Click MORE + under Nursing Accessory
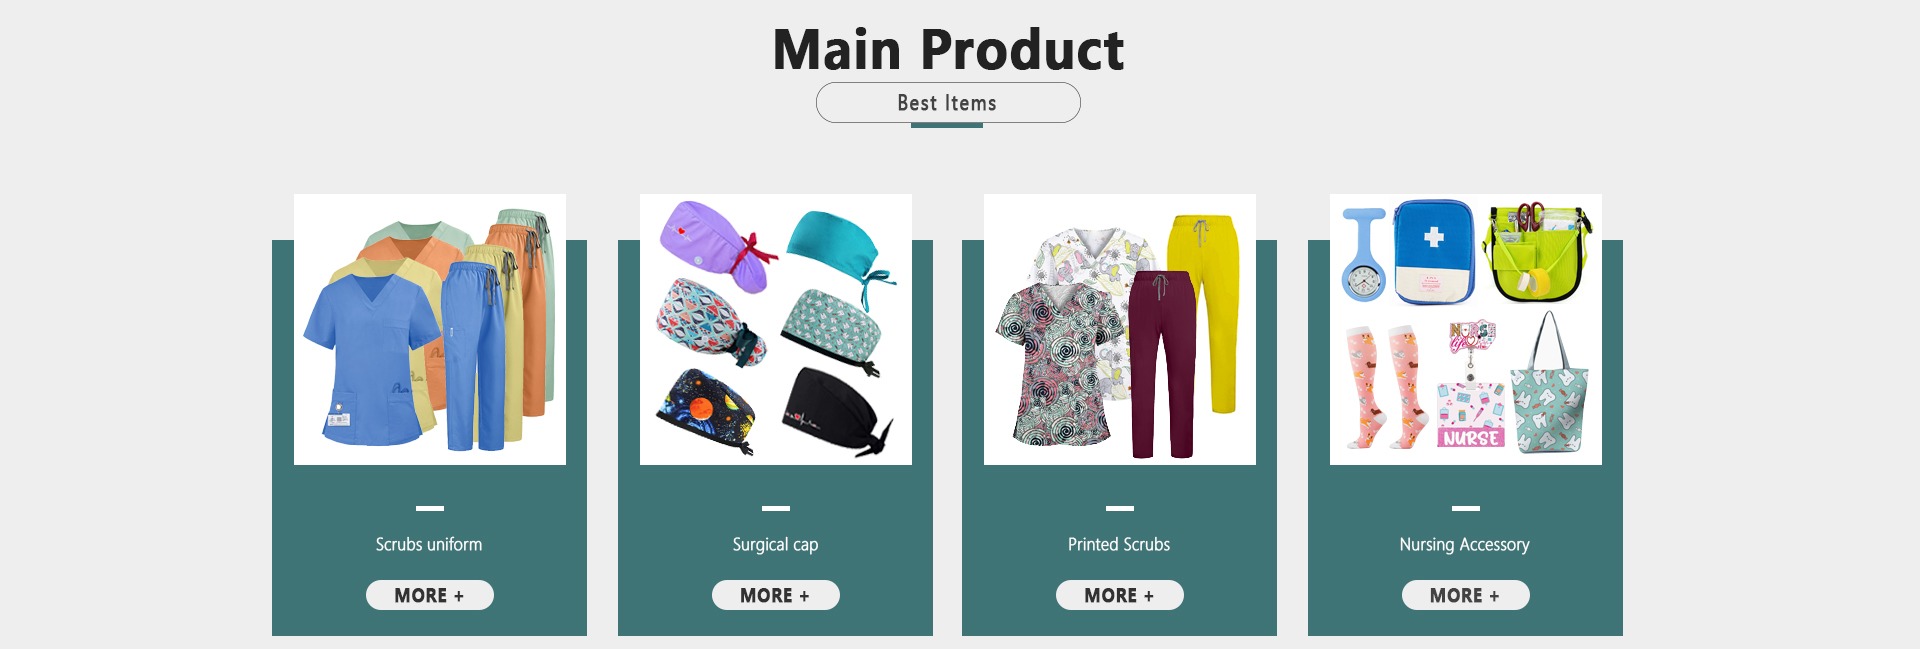 [x=1466, y=595]
